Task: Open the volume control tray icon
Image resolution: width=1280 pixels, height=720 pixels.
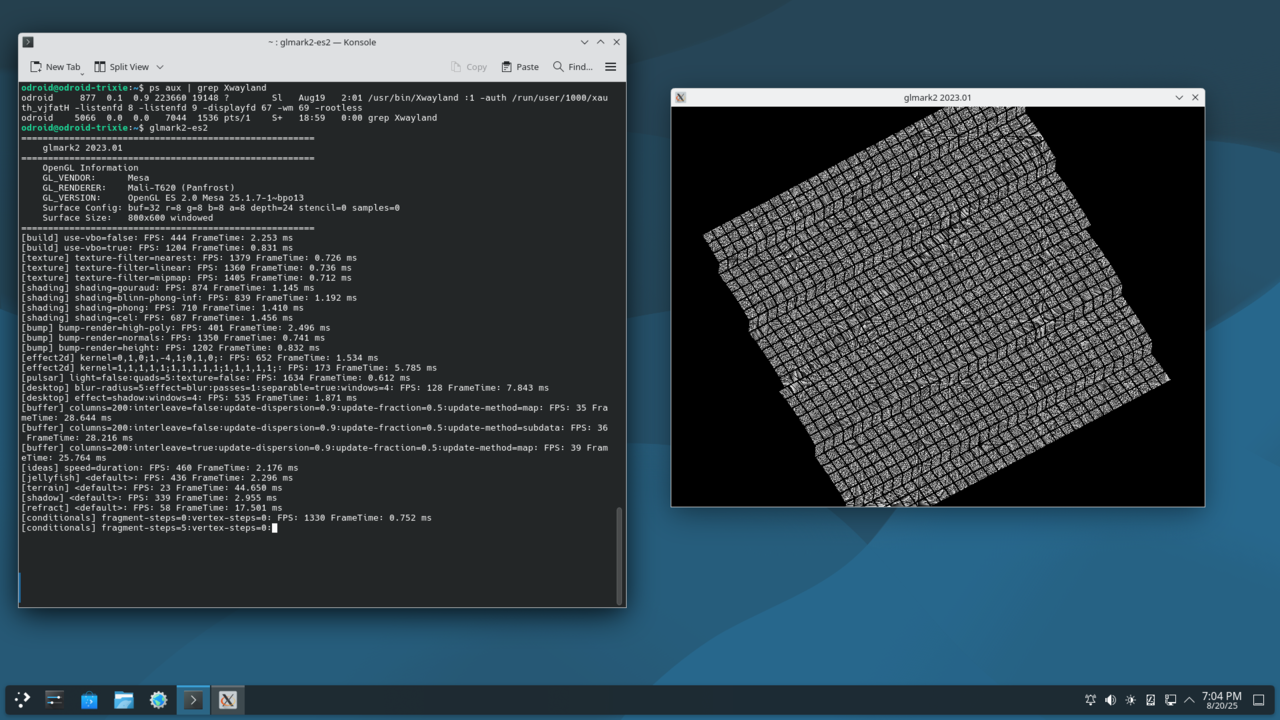Action: (x=1110, y=700)
